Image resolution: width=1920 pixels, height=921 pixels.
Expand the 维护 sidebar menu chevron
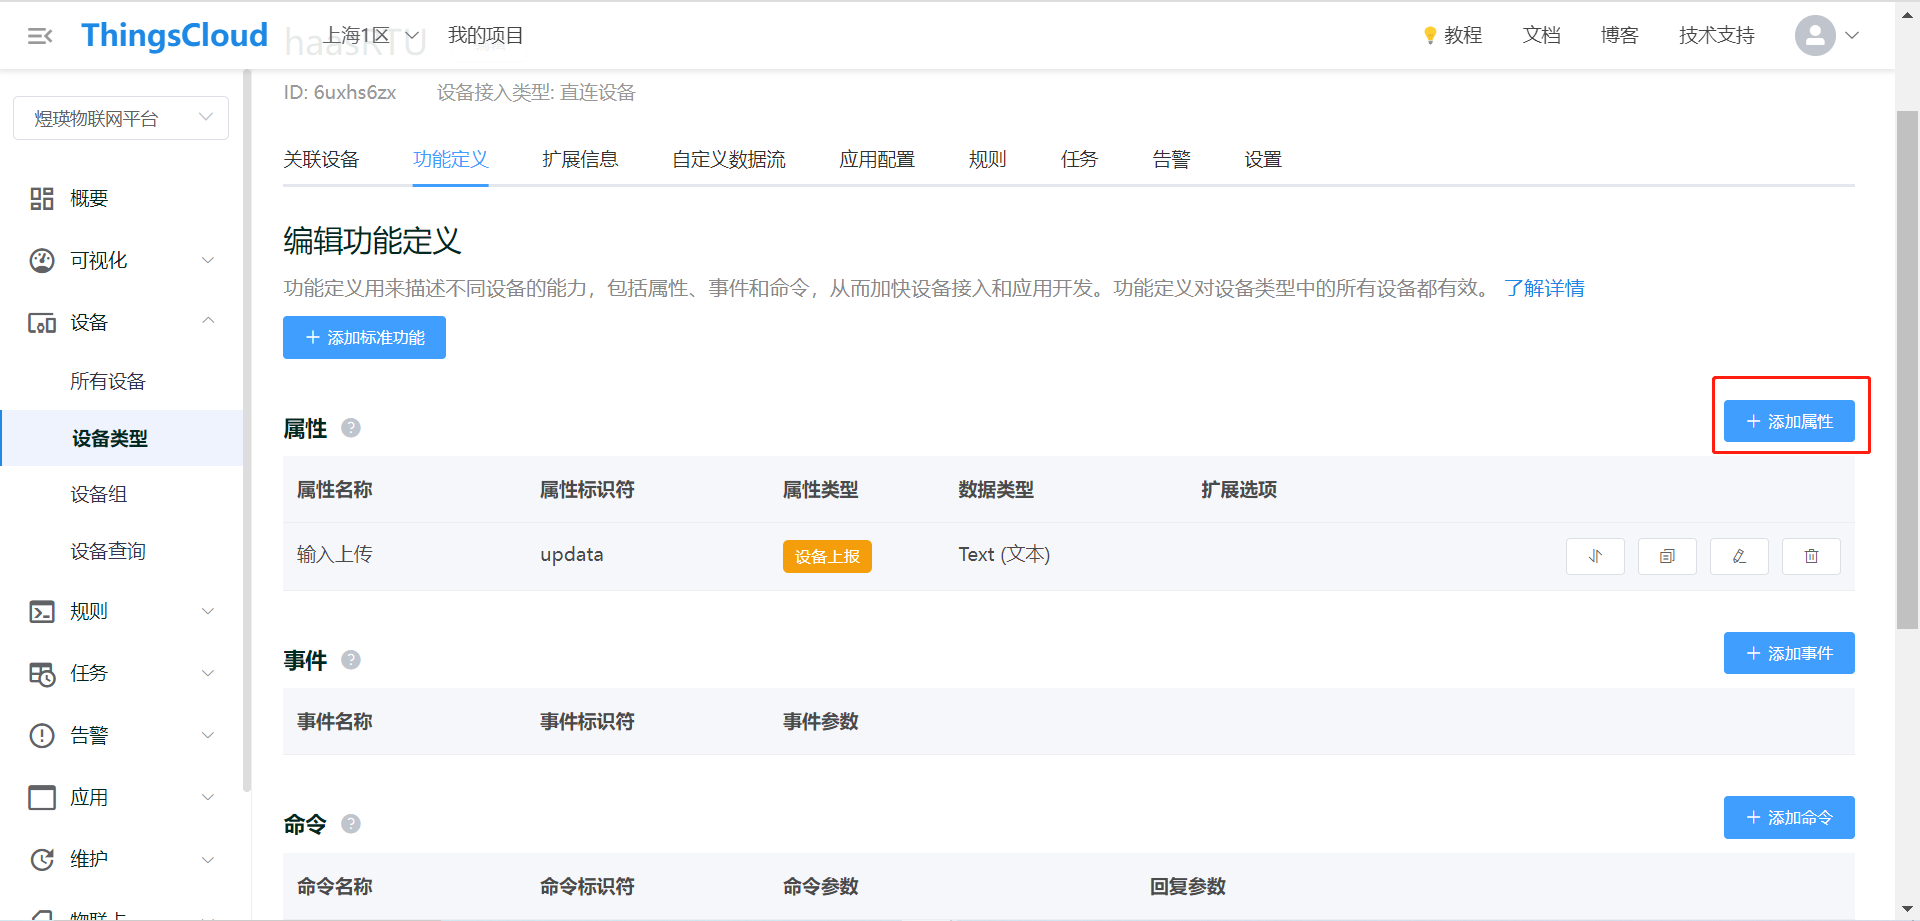pyautogui.click(x=208, y=859)
